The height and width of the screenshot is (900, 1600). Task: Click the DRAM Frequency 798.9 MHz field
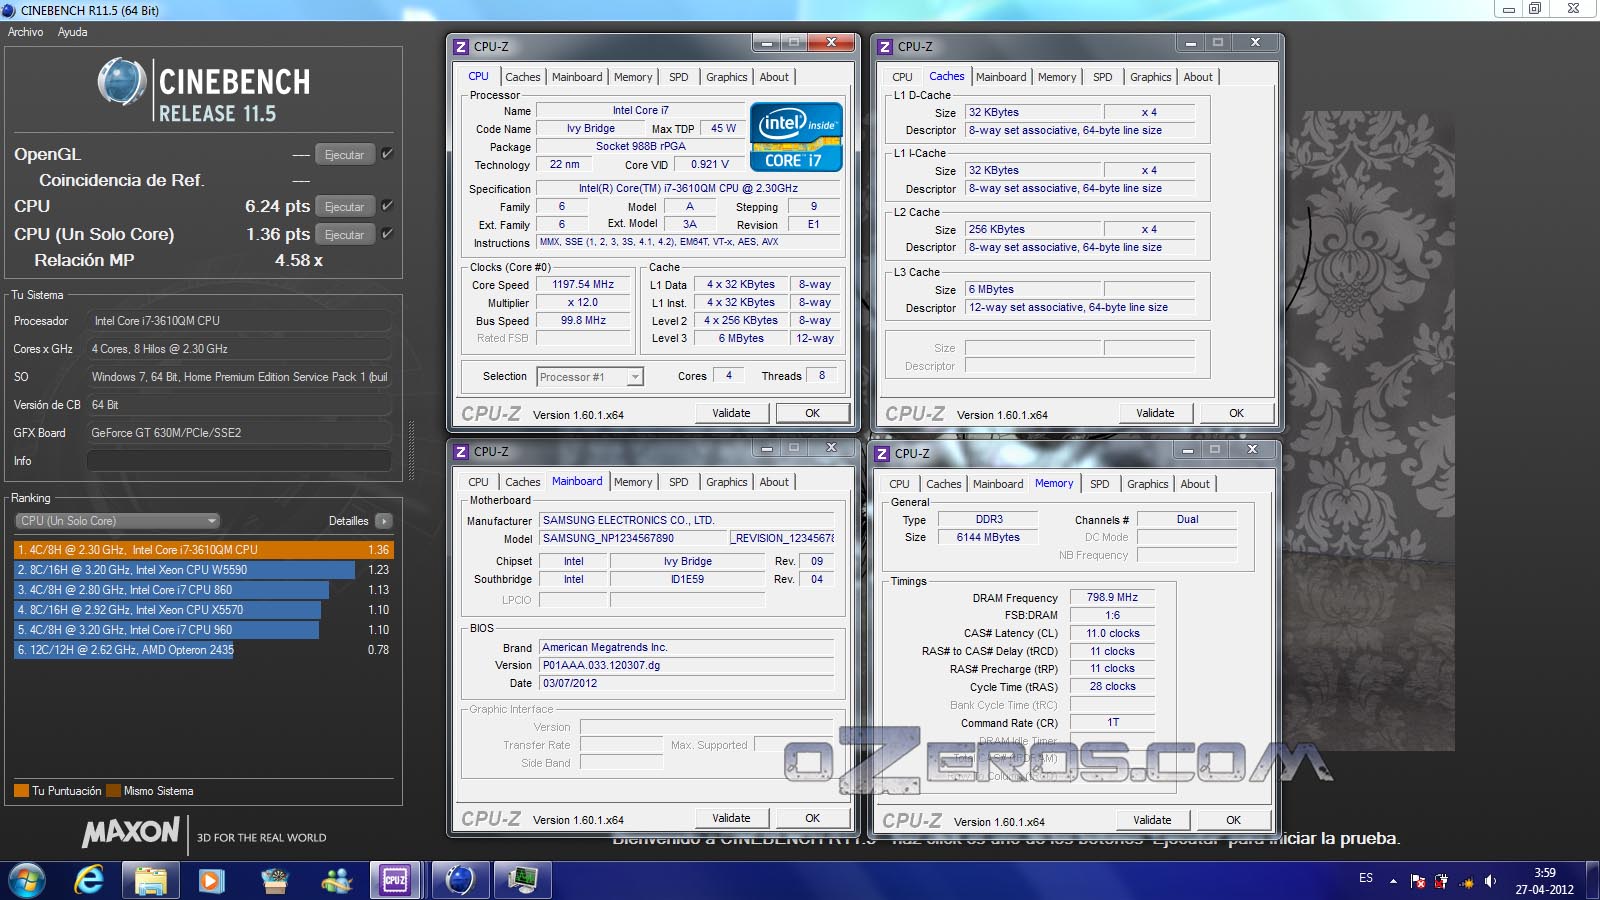(x=1112, y=597)
